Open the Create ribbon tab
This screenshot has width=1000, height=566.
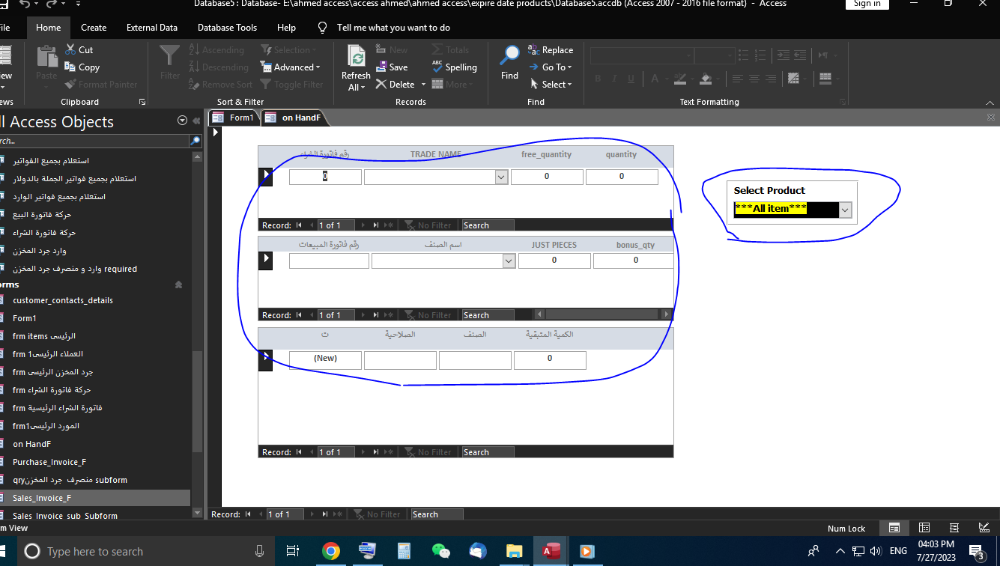pos(93,28)
